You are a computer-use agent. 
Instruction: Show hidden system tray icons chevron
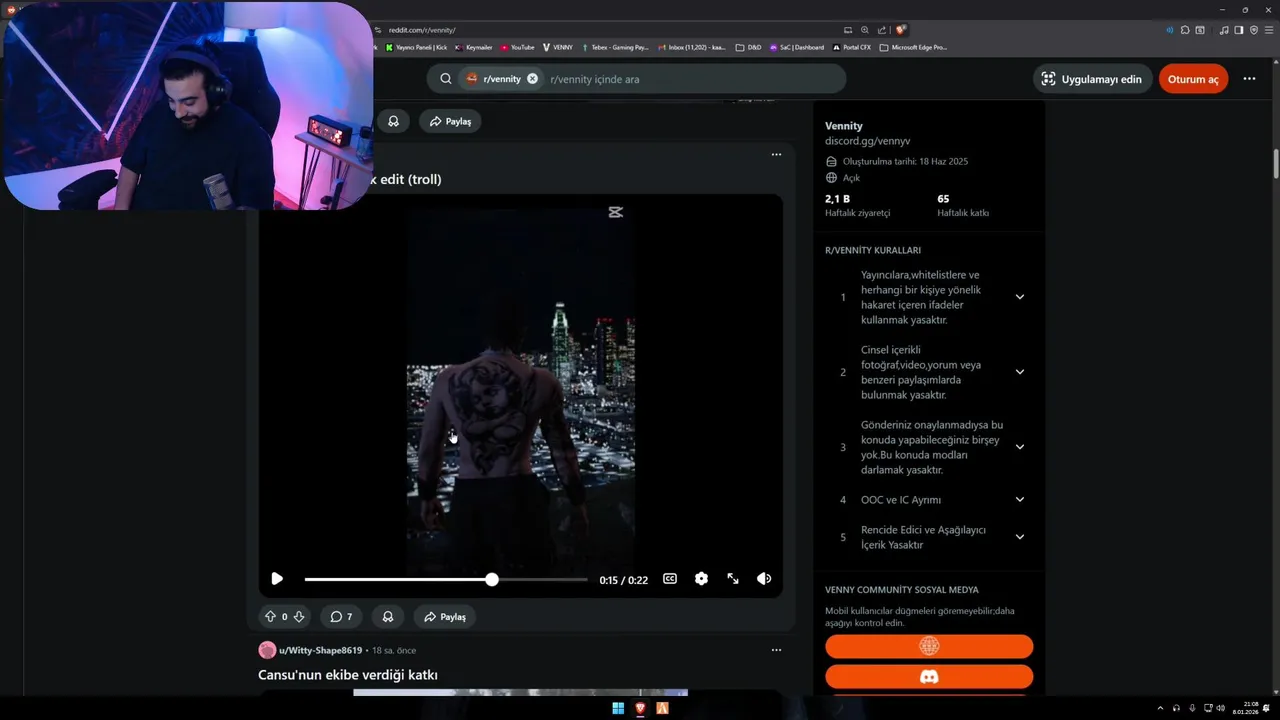(1160, 708)
